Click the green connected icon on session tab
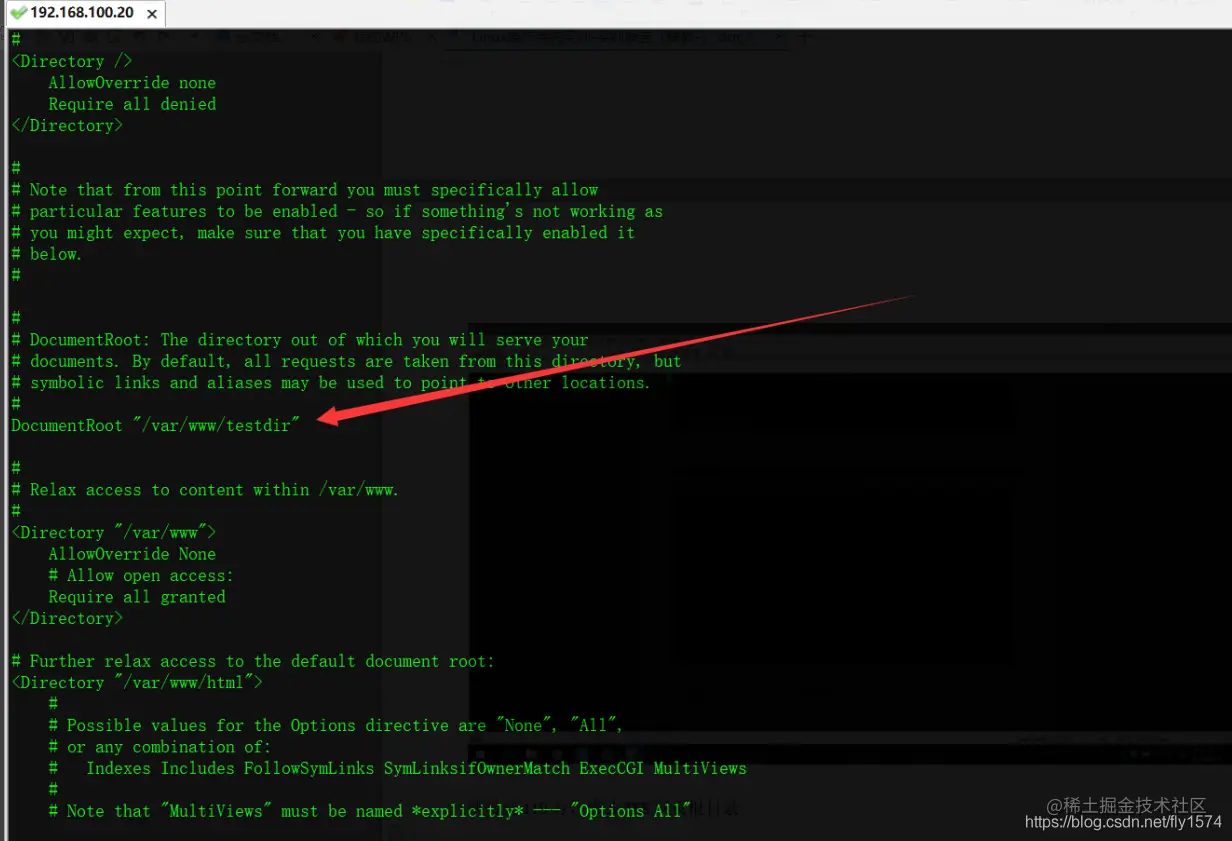1232x841 pixels. 18,14
